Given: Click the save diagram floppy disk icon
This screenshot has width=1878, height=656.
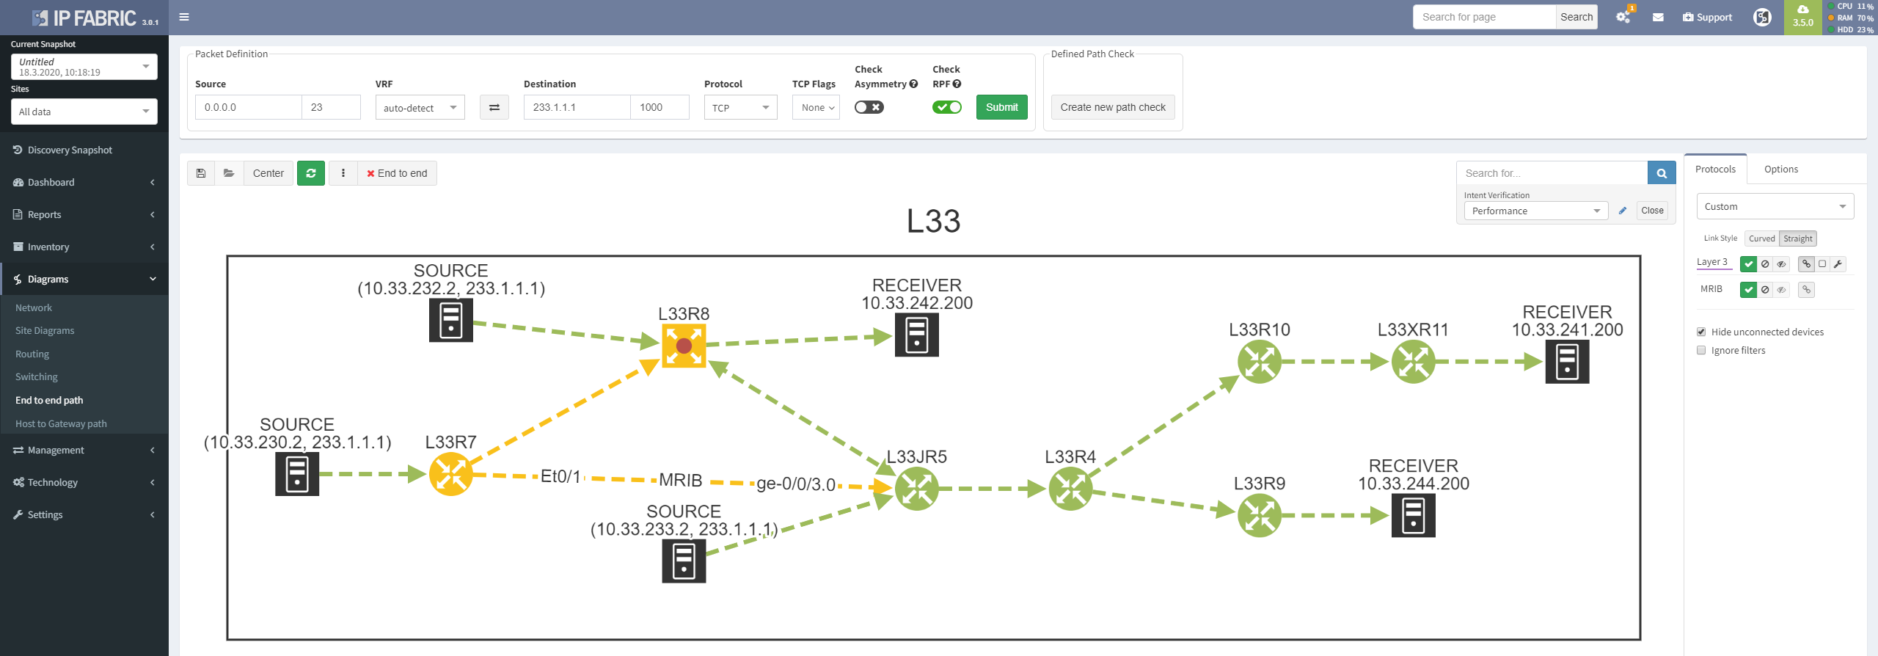Looking at the screenshot, I should tap(201, 173).
